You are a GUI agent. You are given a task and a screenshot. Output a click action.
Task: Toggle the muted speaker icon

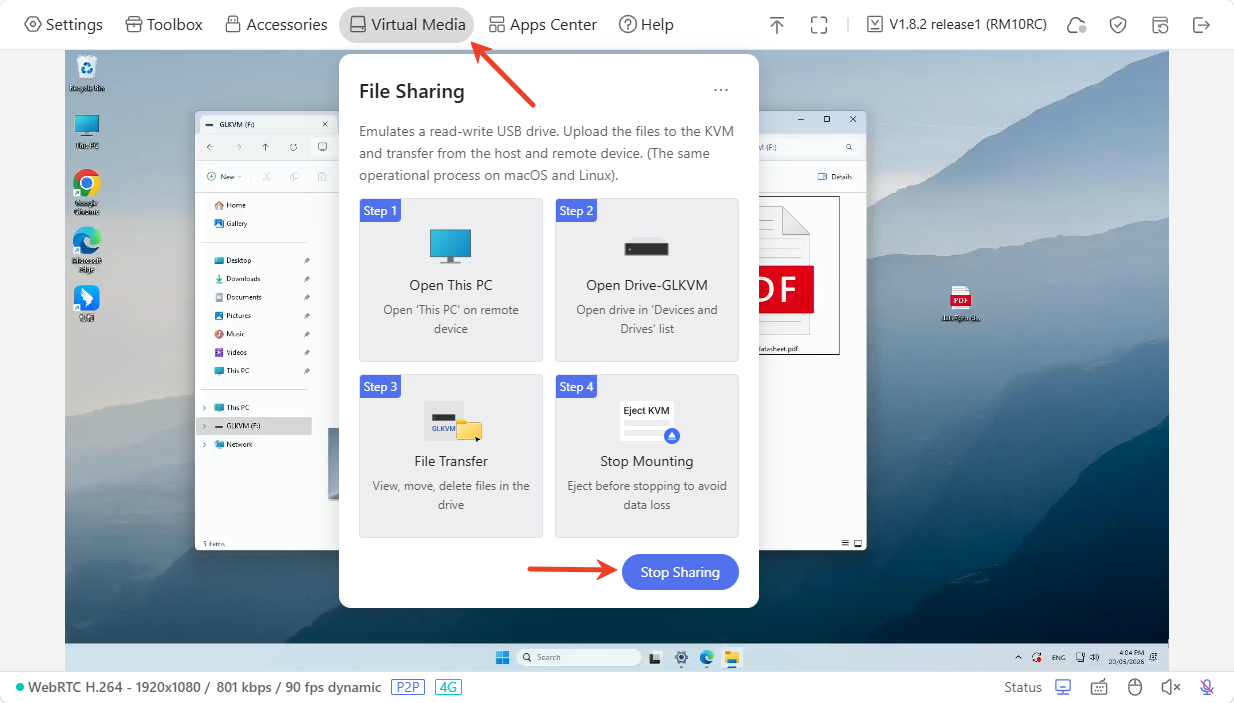[x=1171, y=687]
